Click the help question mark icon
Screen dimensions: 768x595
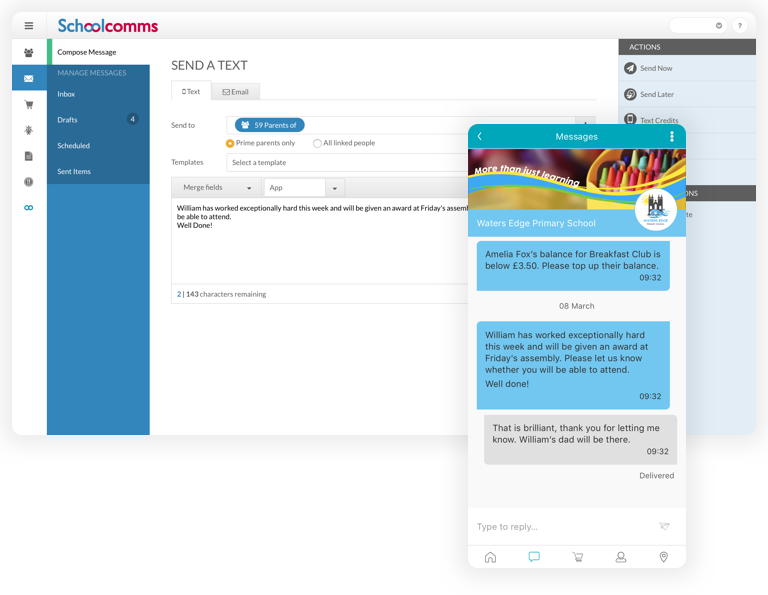[x=740, y=25]
